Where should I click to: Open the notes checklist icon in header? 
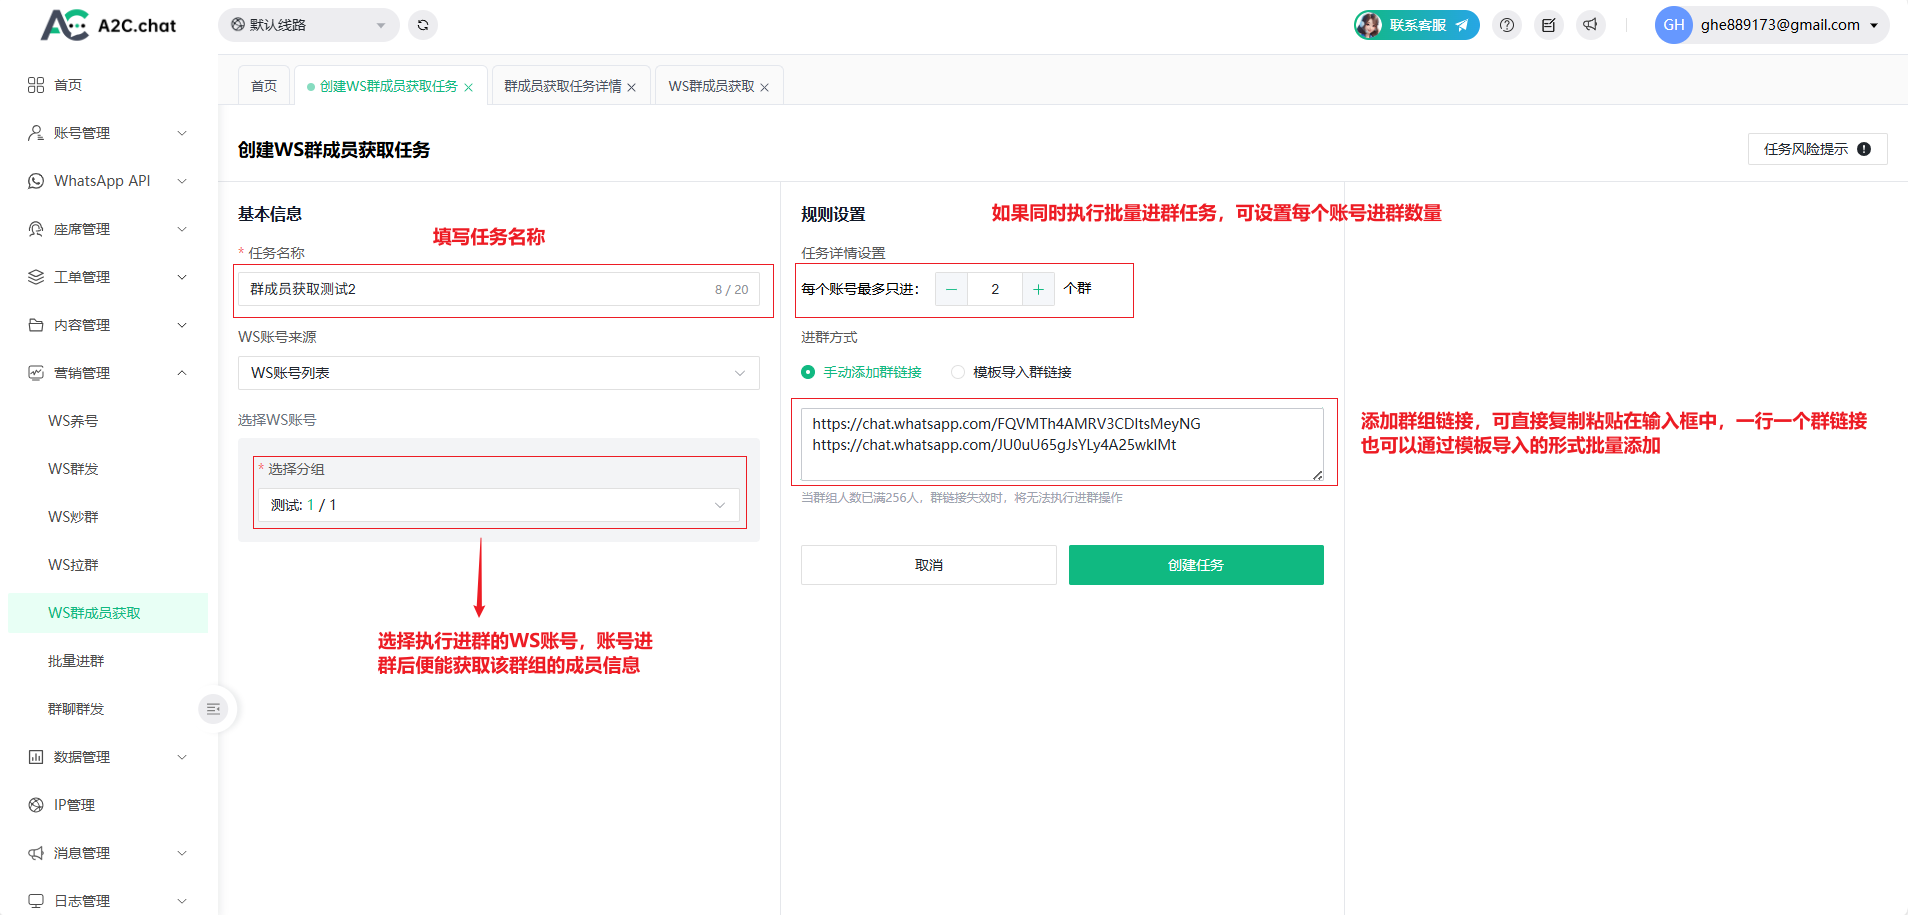(x=1548, y=25)
